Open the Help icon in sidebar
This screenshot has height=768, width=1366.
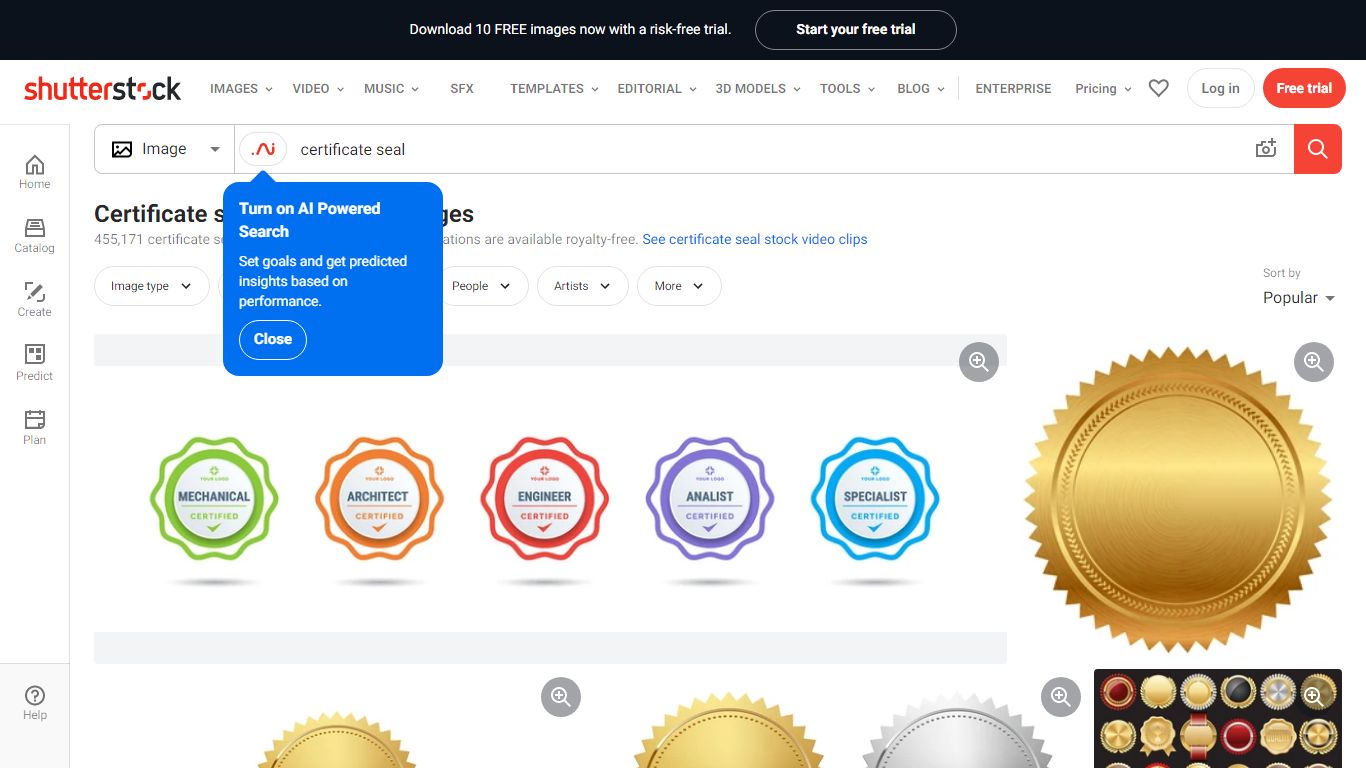point(34,703)
